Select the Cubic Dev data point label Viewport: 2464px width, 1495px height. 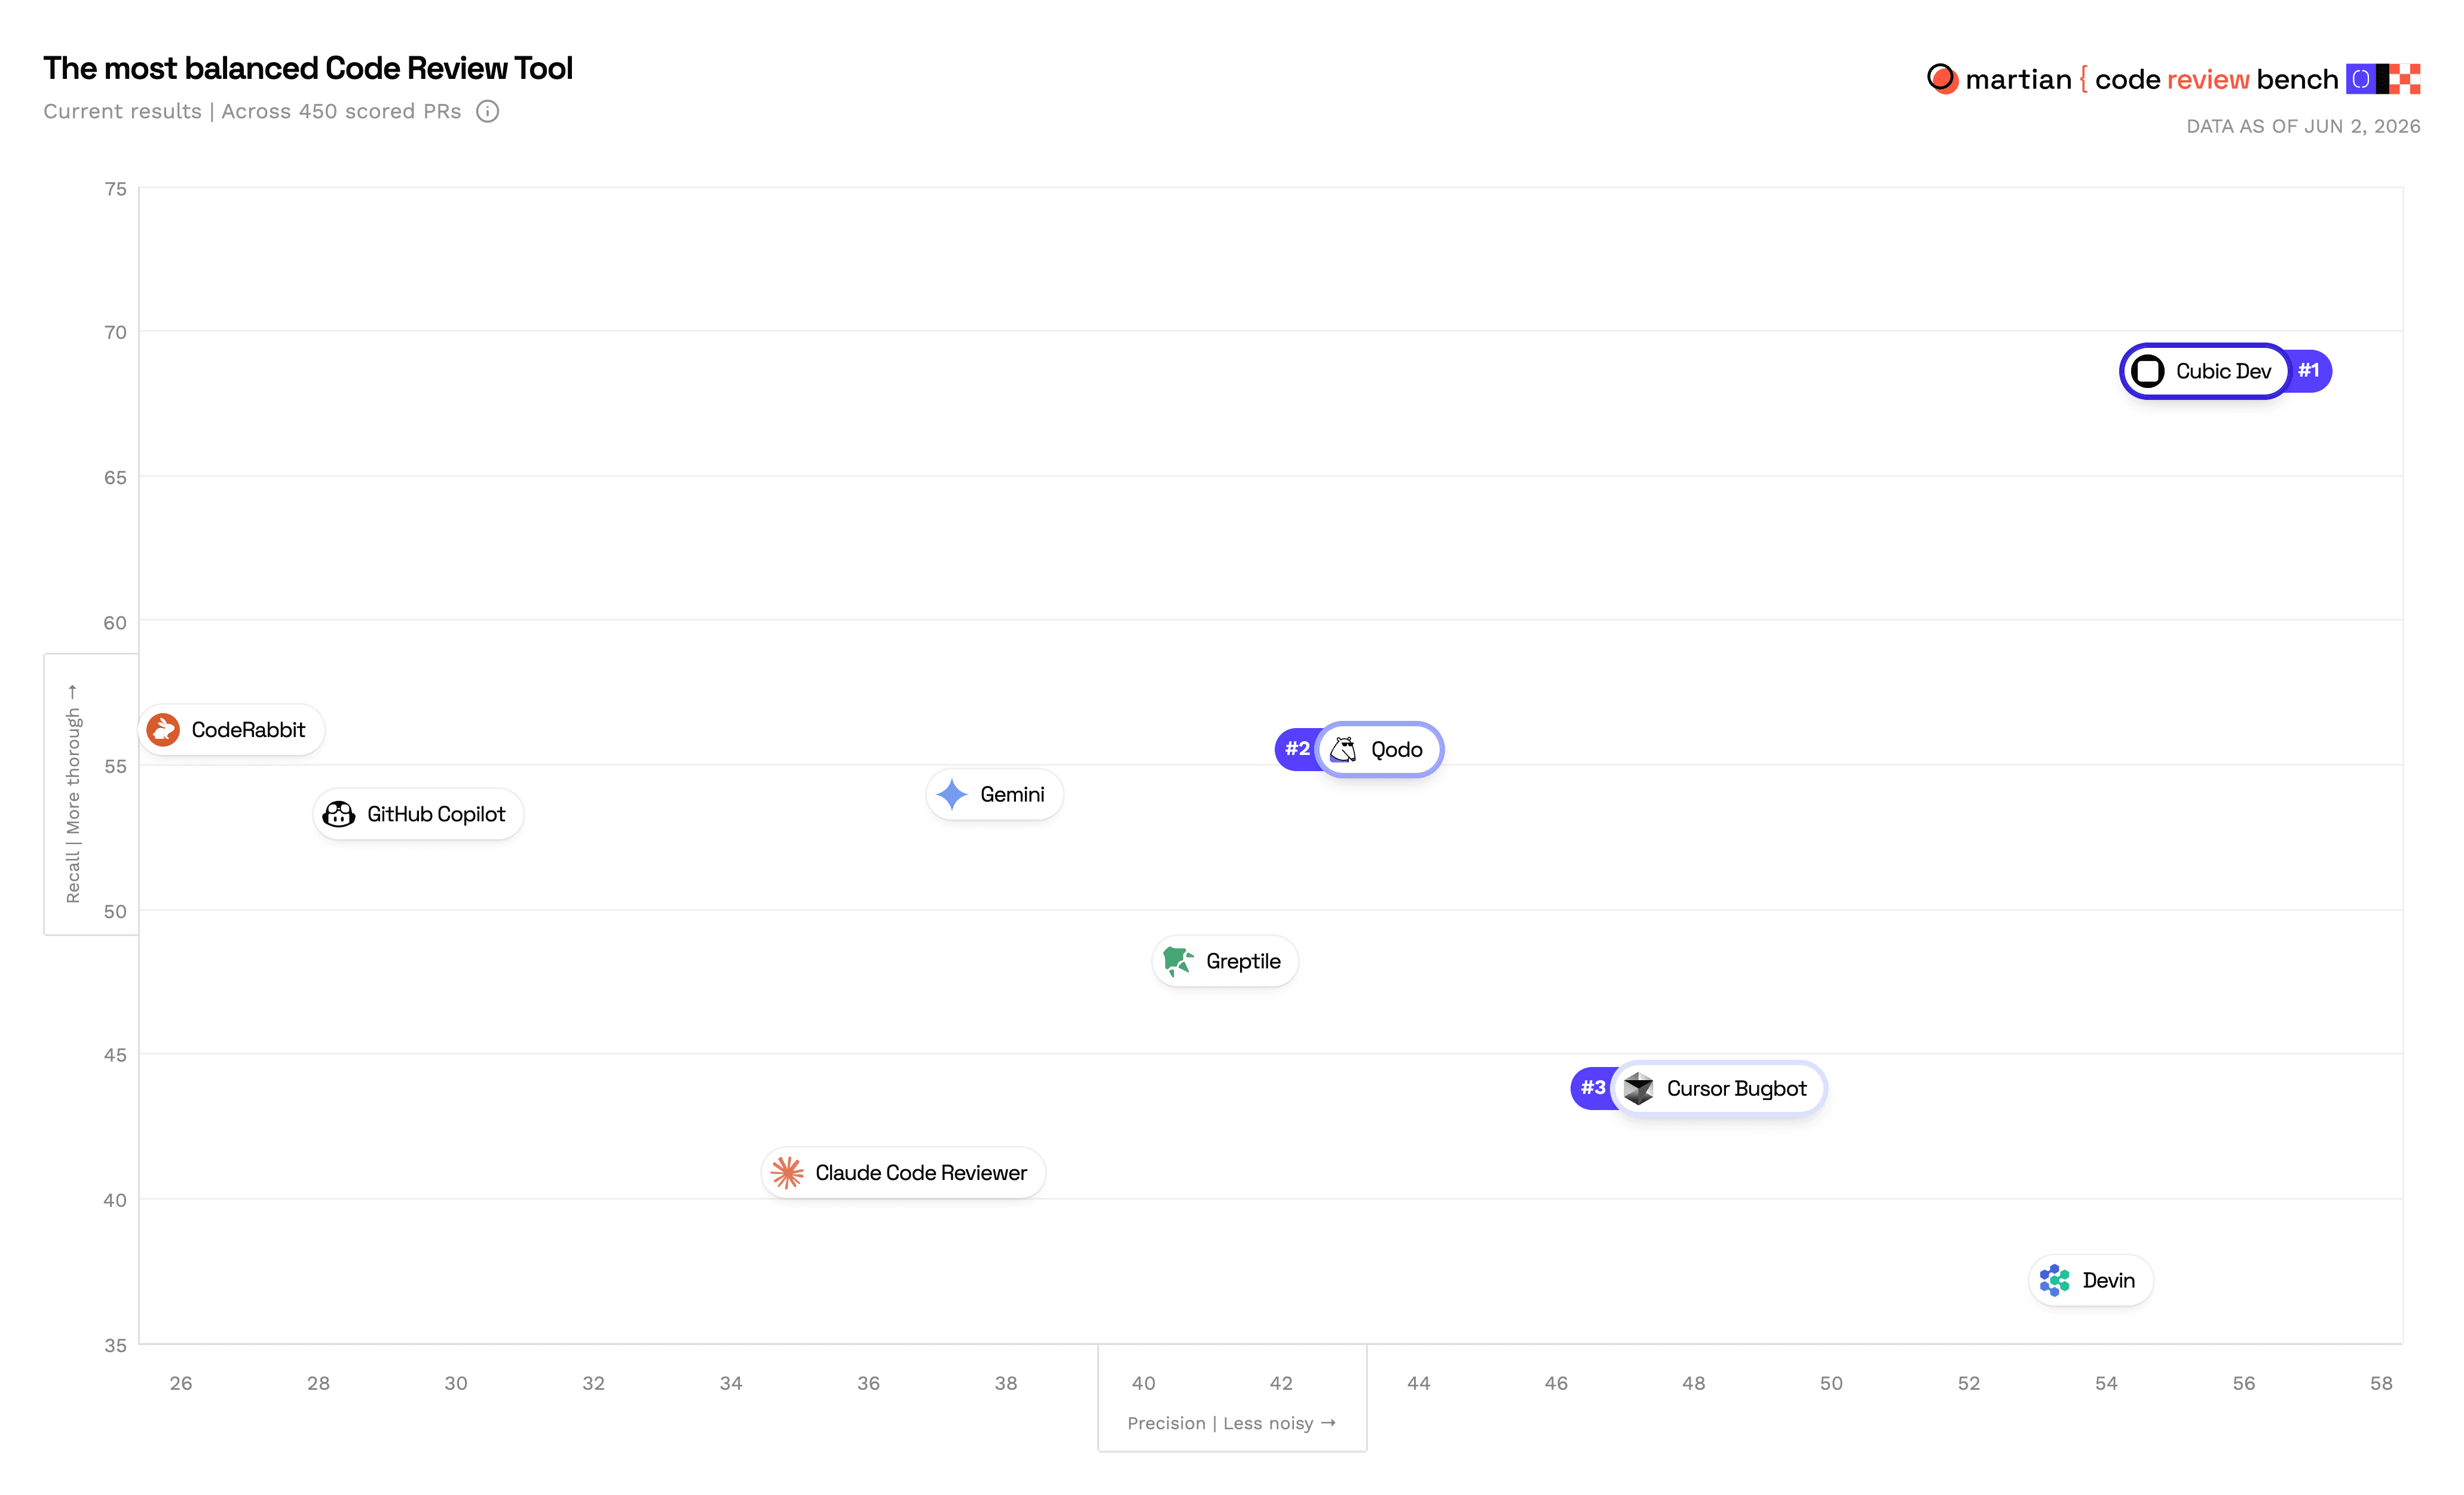2205,371
